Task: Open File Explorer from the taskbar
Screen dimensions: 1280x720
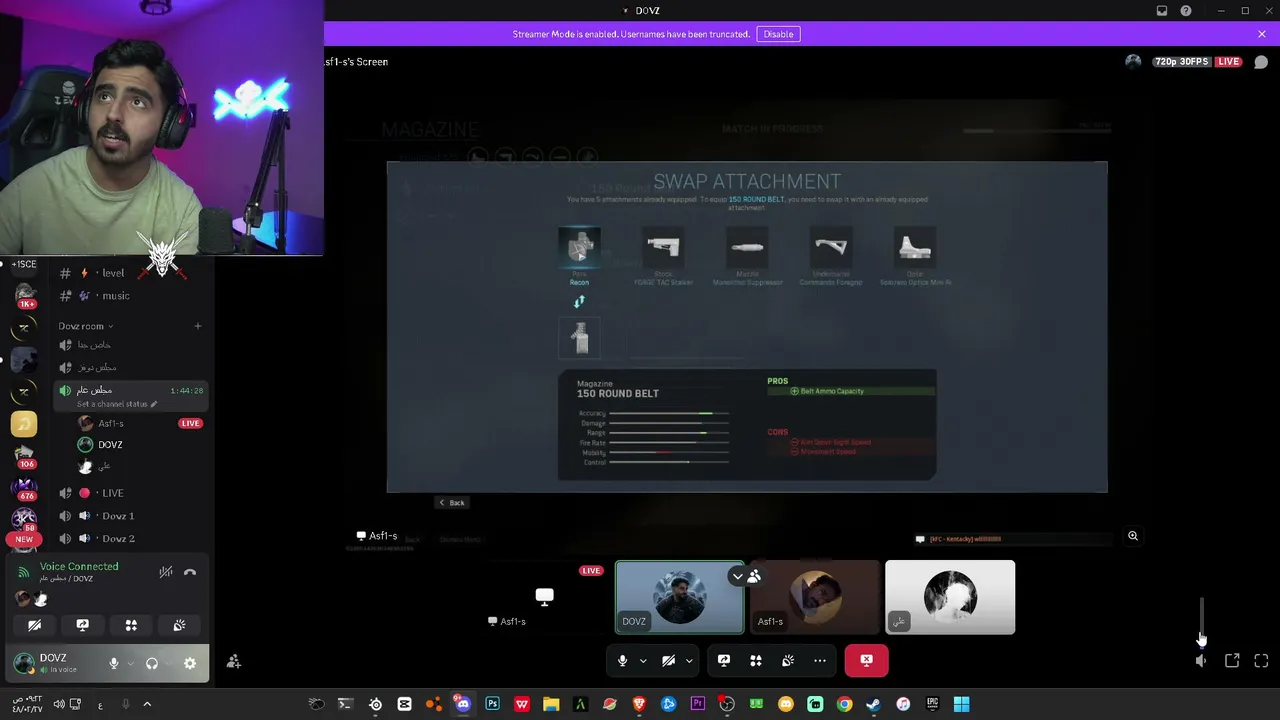Action: click(x=551, y=704)
